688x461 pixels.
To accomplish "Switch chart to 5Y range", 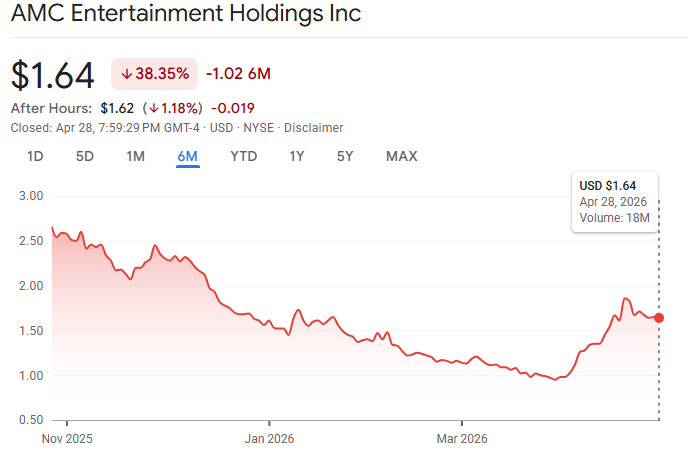I will (x=345, y=157).
